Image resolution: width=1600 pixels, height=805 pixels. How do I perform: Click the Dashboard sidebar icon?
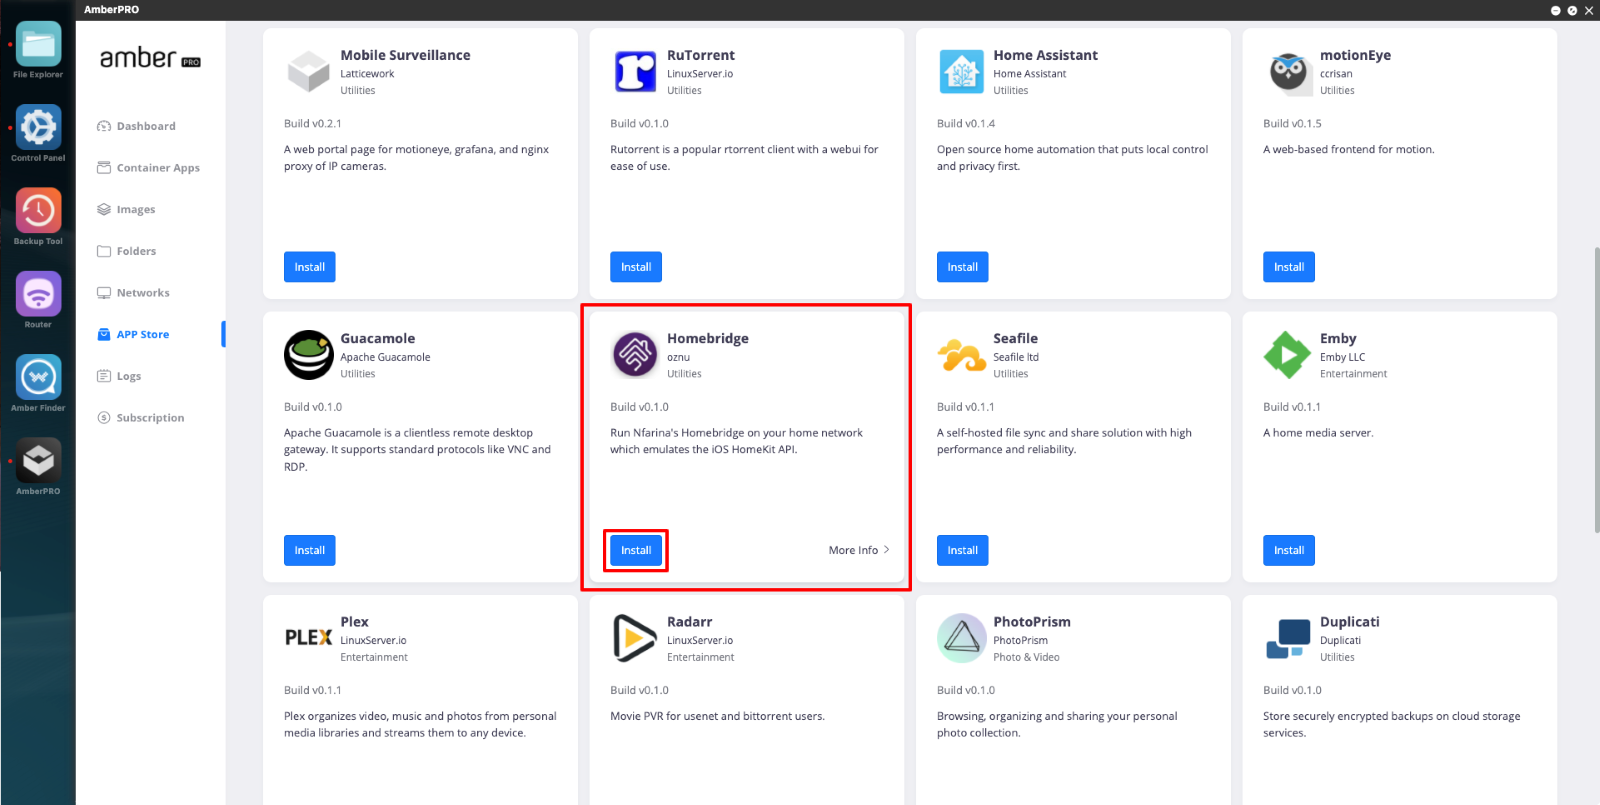click(103, 126)
